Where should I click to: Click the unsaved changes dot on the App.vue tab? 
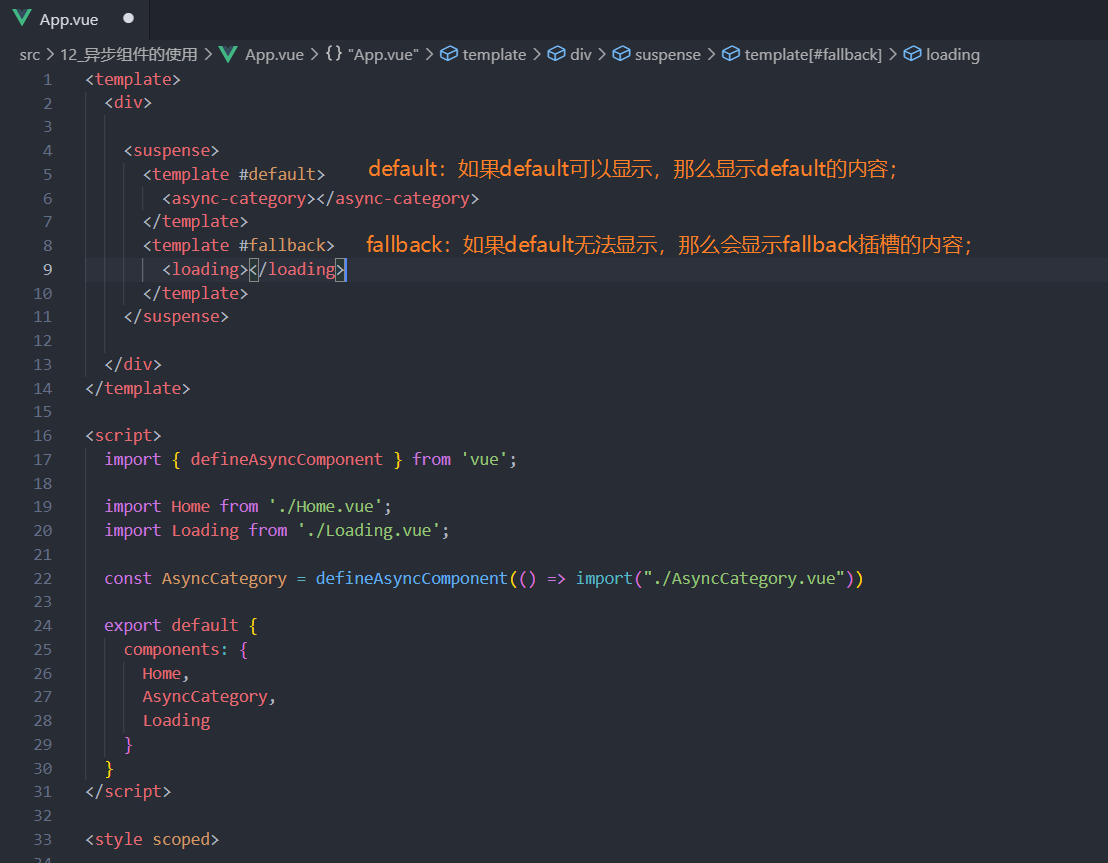128,18
